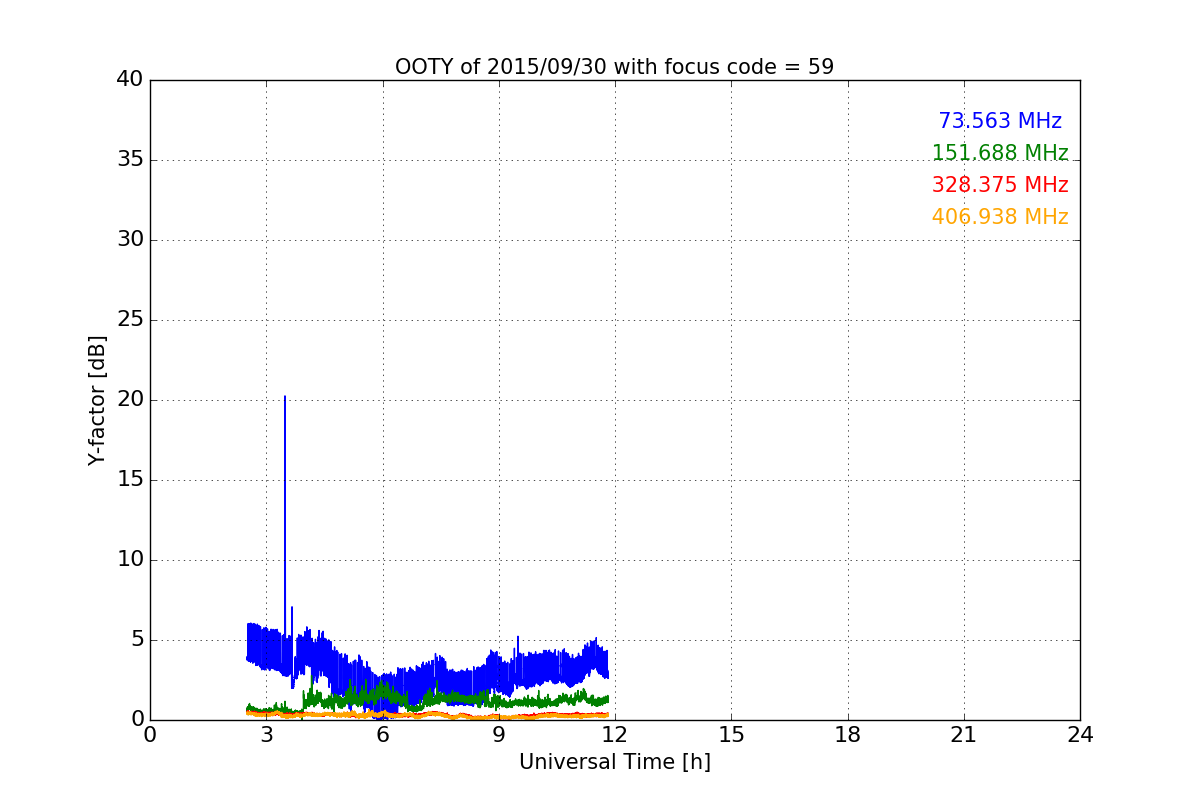
Task: Select the 406.938 MHz legend label
Action: [1000, 217]
